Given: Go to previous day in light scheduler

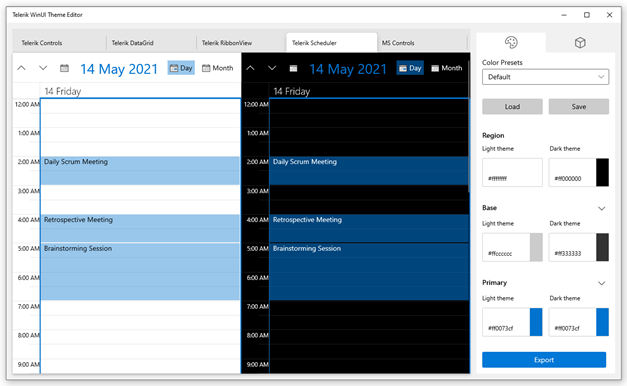Looking at the screenshot, I should (22, 68).
